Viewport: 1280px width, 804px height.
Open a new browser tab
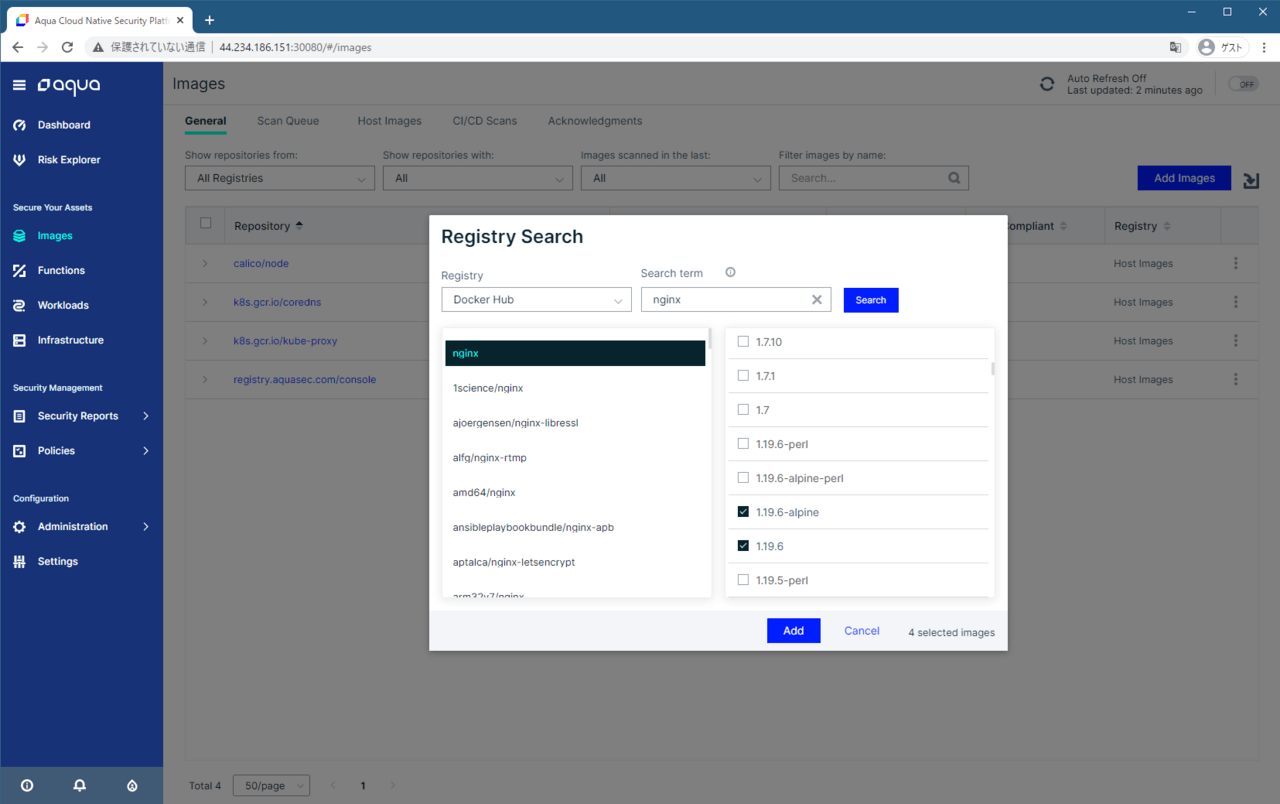tap(209, 20)
